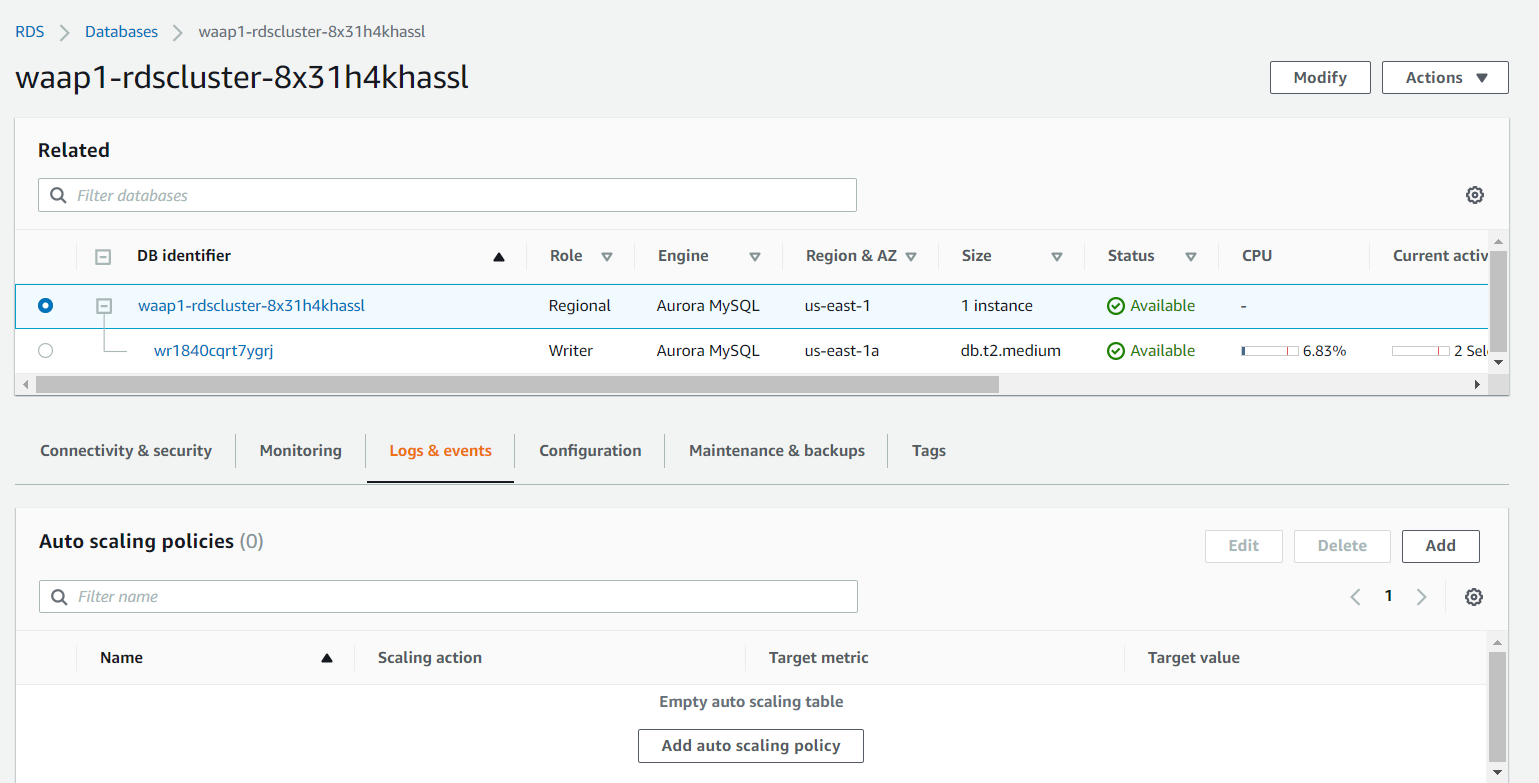Switch to Maintenance & backups tab
This screenshot has width=1539, height=783.
click(x=777, y=451)
